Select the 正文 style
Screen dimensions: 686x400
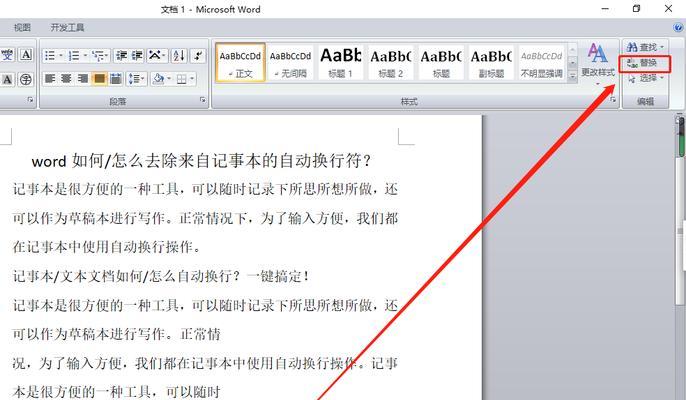tap(240, 62)
